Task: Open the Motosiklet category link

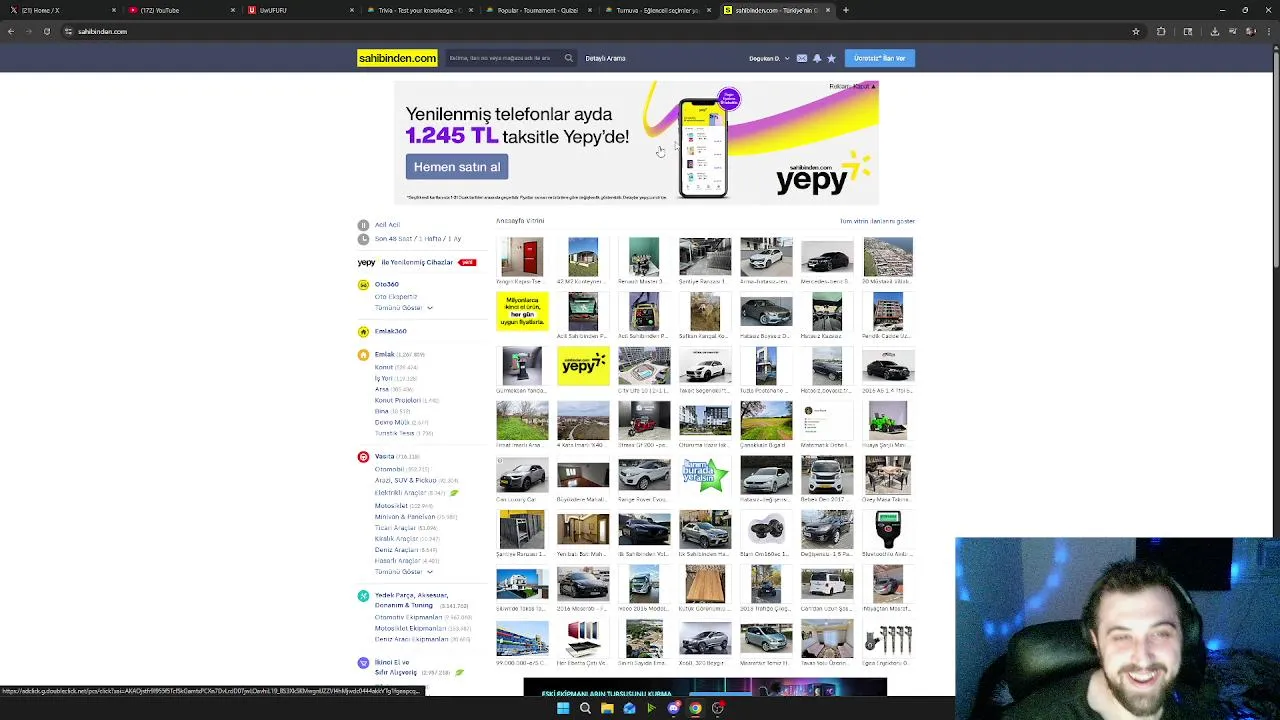Action: (391, 506)
